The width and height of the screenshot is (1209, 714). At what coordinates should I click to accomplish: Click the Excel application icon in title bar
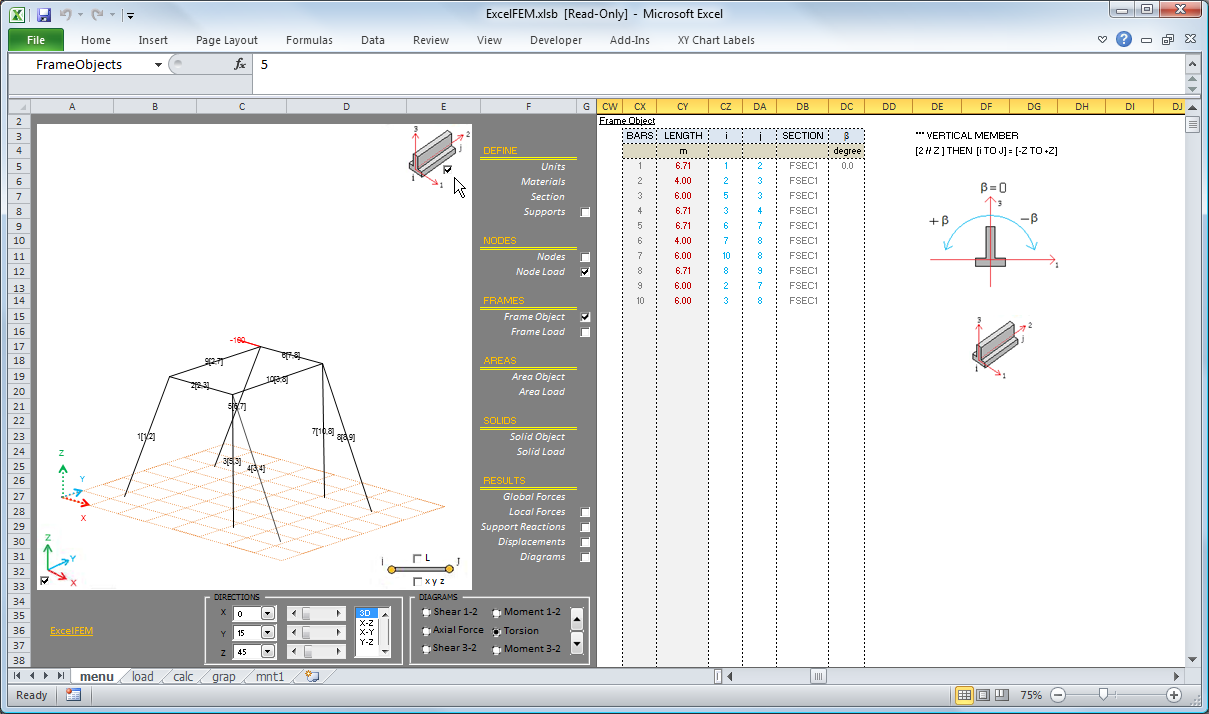pos(18,15)
